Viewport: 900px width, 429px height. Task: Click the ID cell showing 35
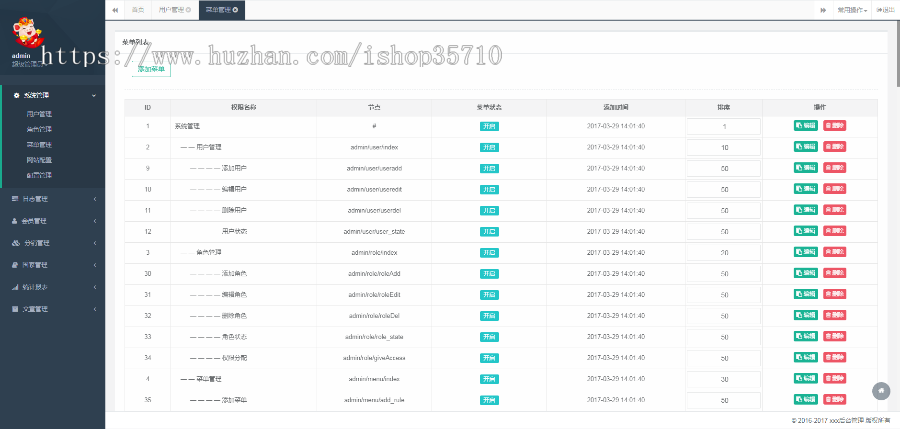click(x=148, y=400)
